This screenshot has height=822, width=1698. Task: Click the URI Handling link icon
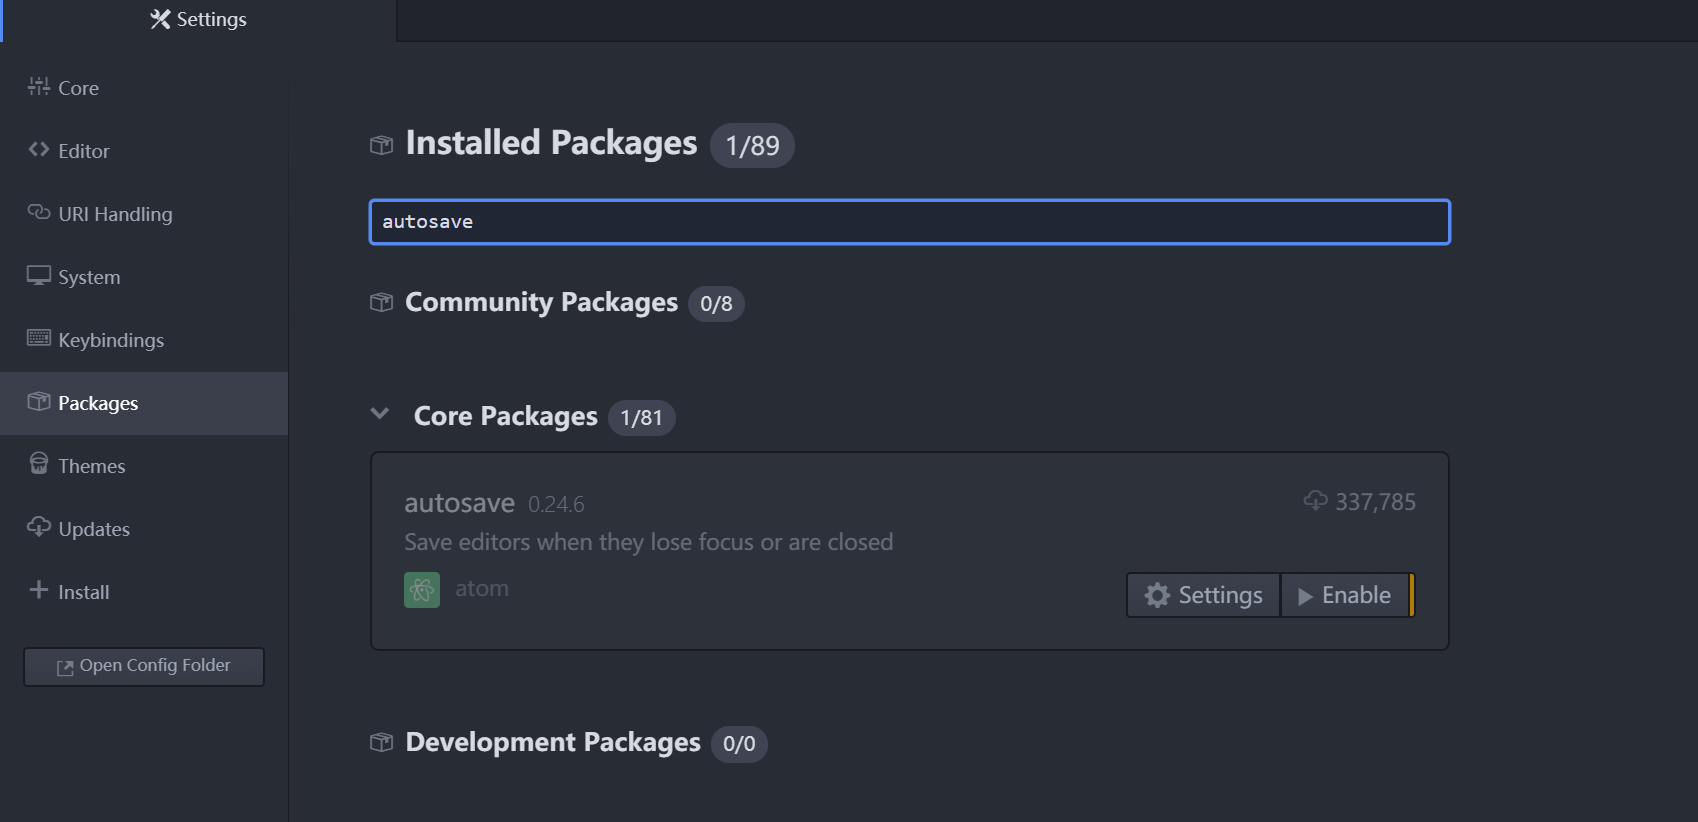point(38,213)
